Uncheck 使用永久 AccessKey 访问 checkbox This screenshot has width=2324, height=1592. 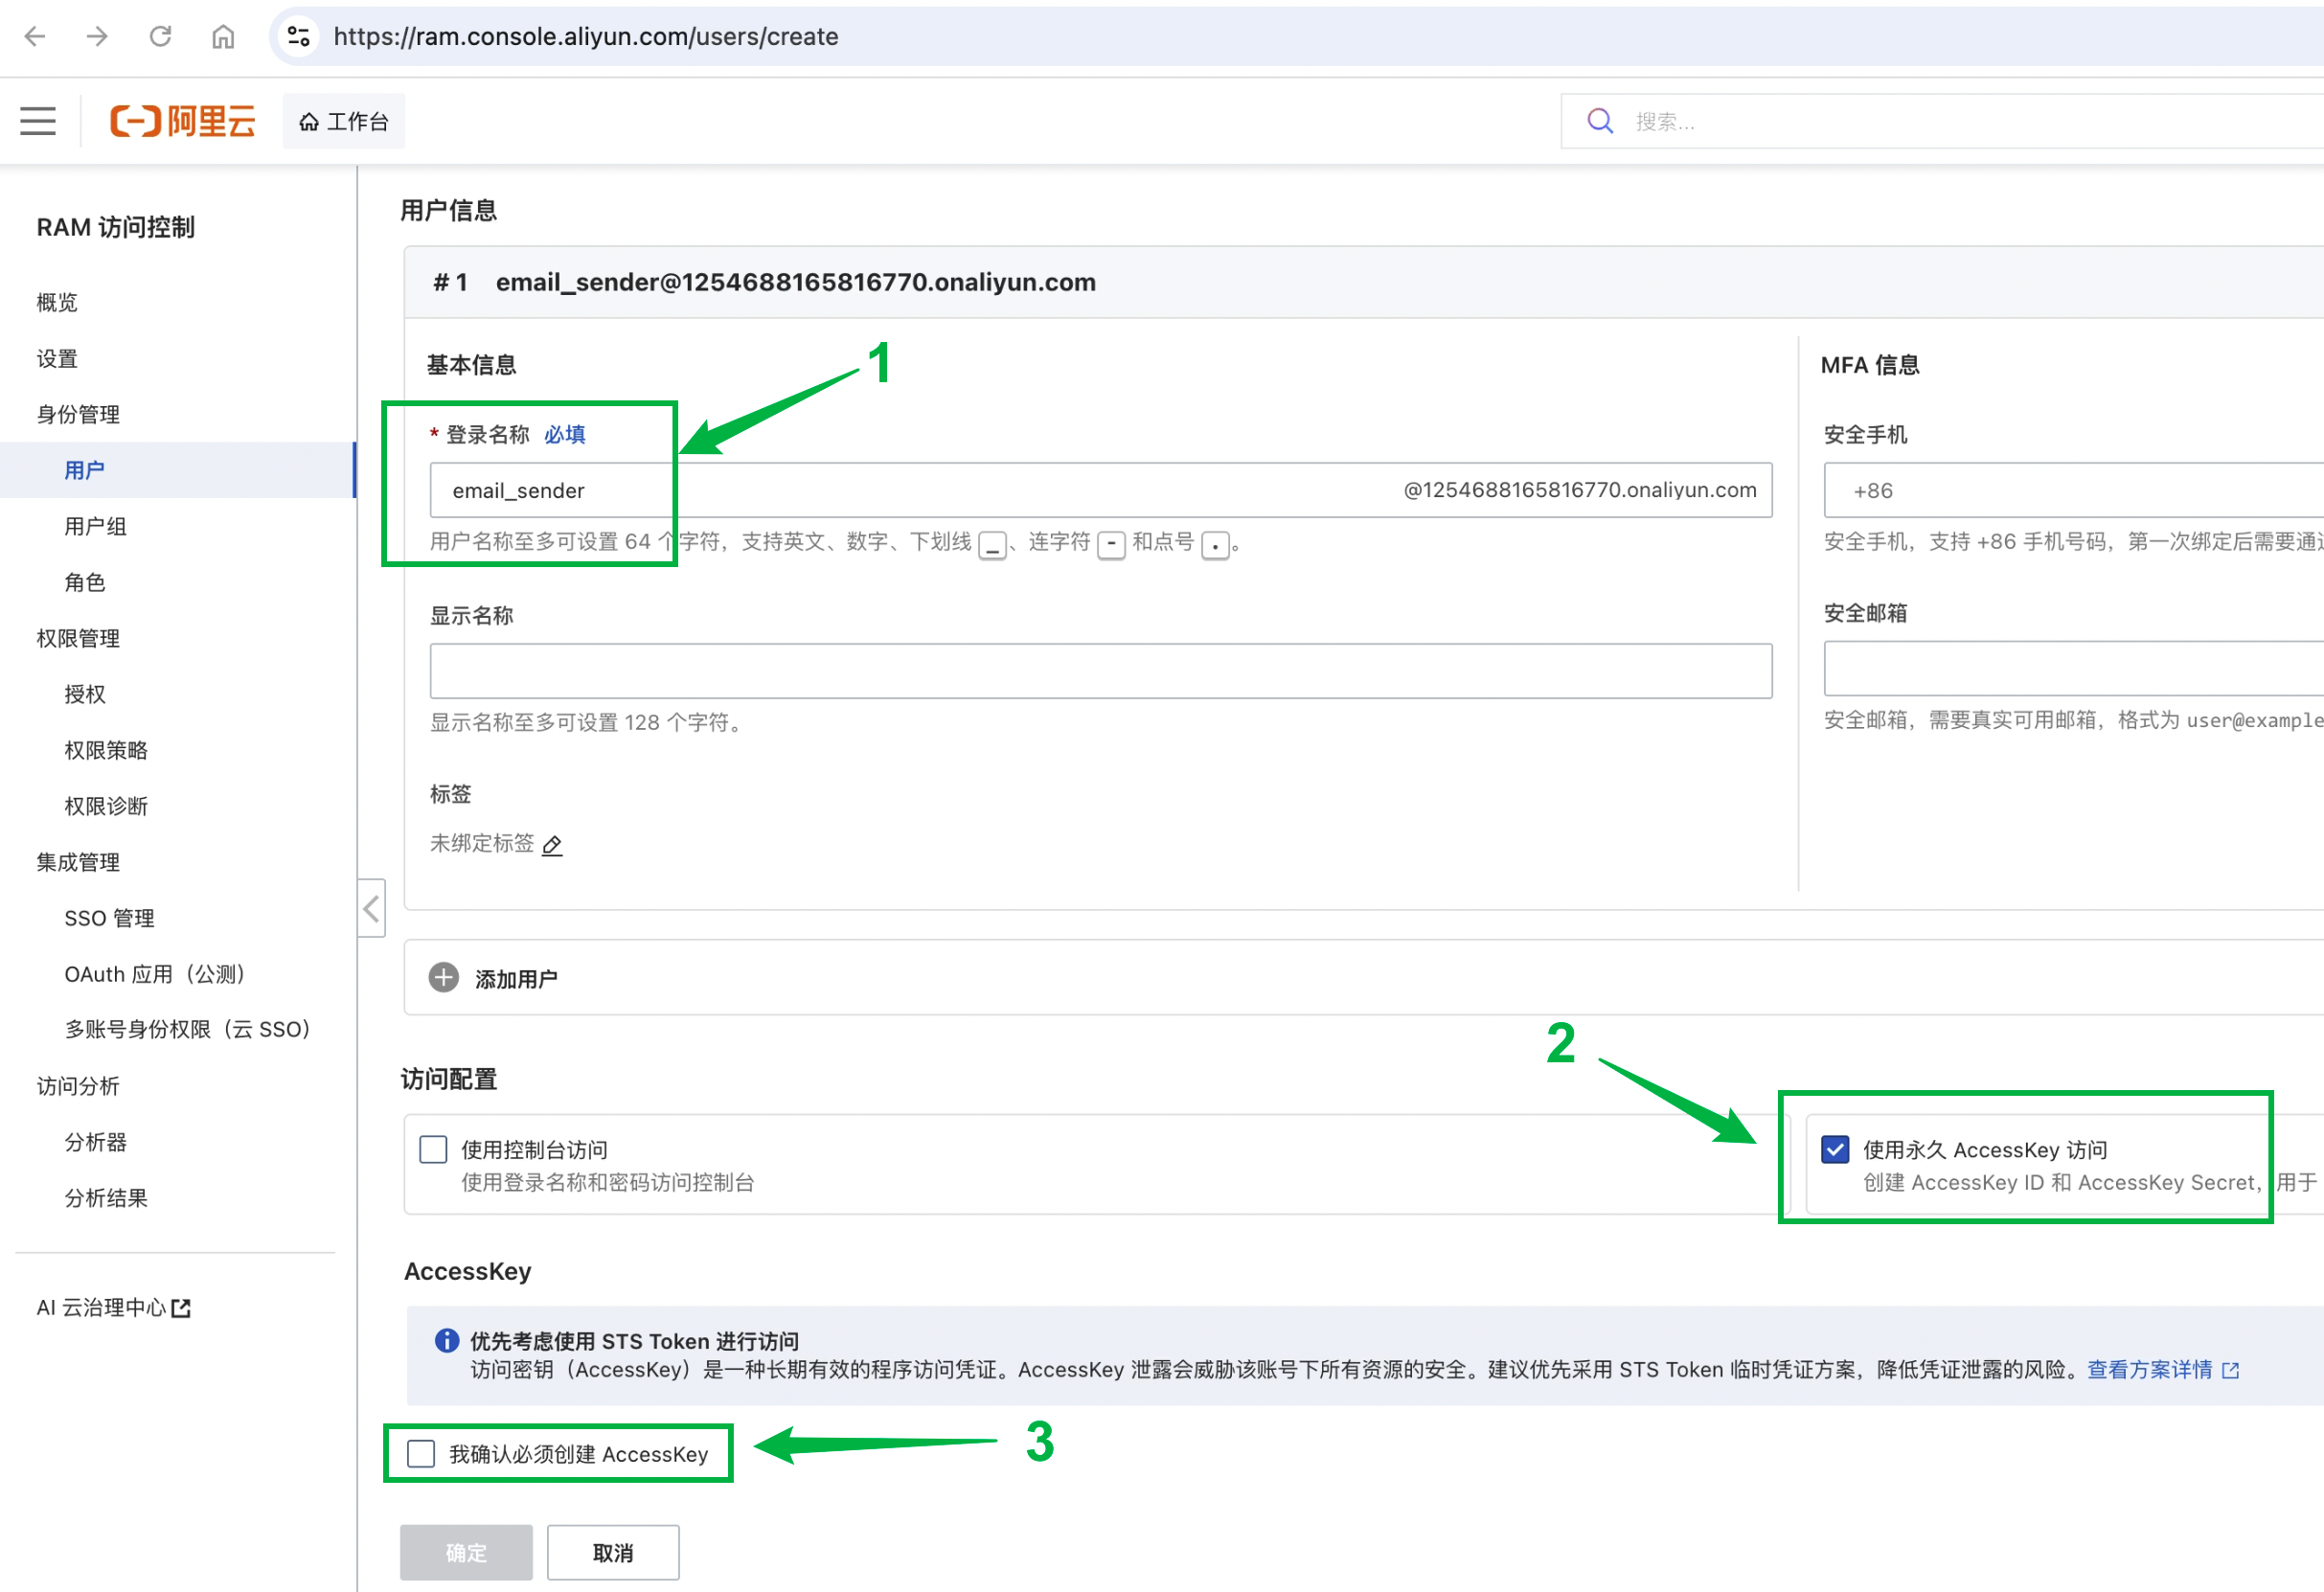point(1834,1149)
